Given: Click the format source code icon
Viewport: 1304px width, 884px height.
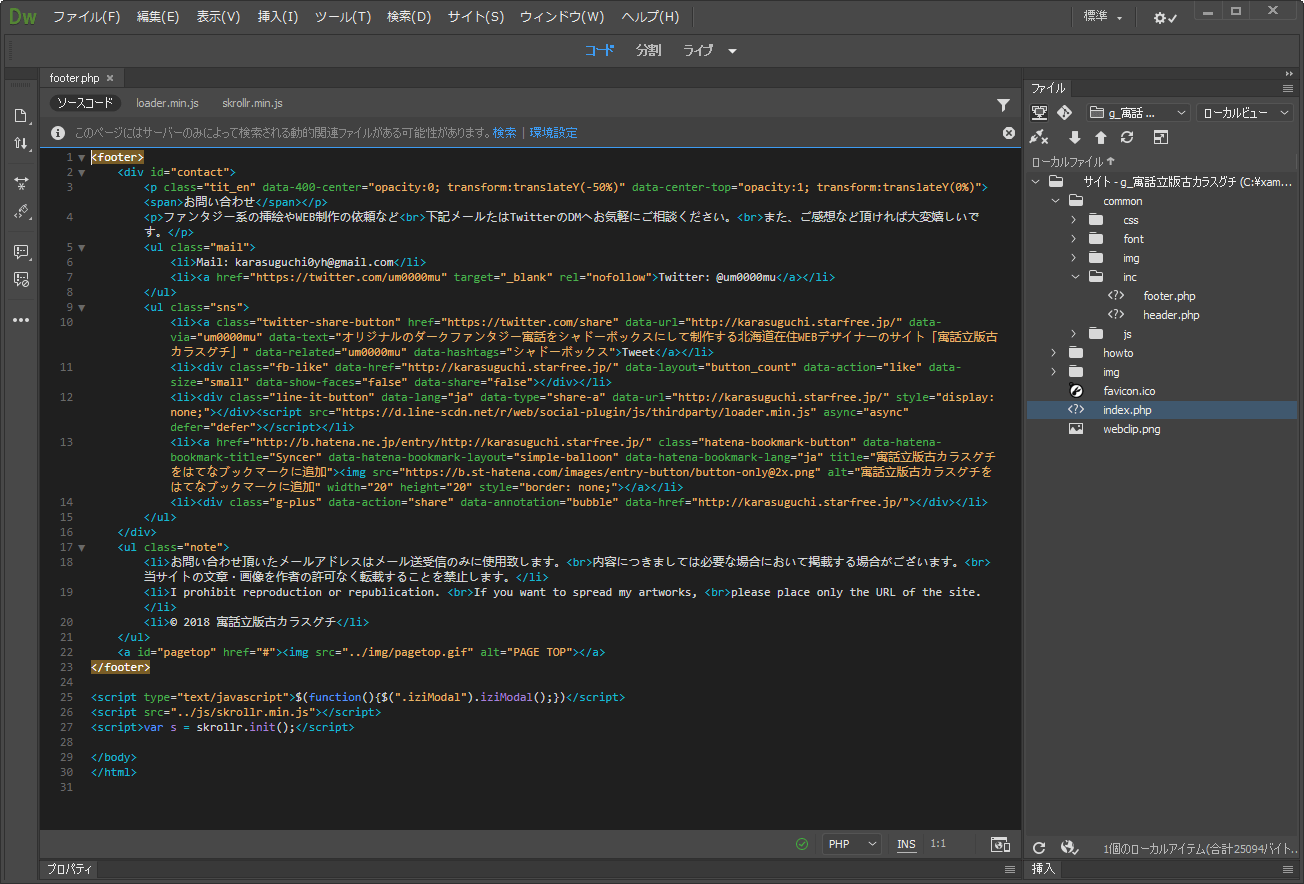Looking at the screenshot, I should pyautogui.click(x=20, y=212).
